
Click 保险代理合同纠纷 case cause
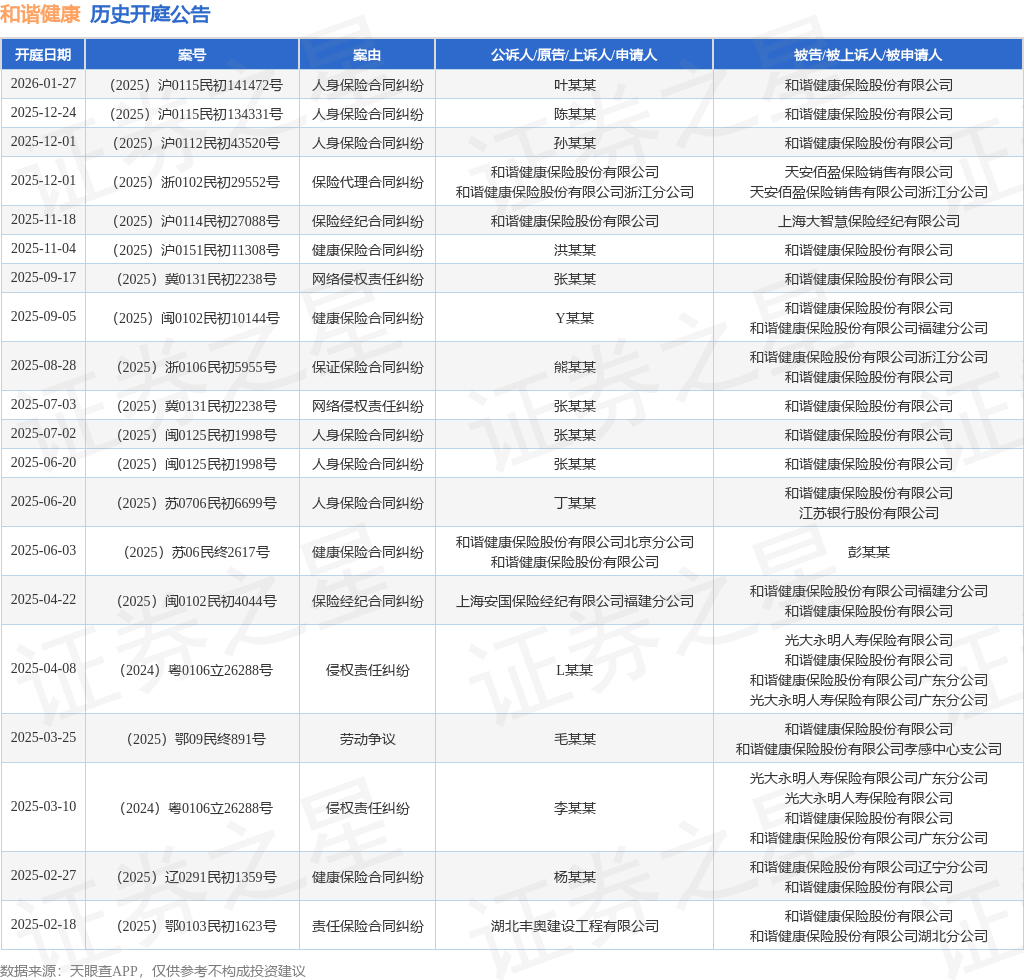(368, 182)
